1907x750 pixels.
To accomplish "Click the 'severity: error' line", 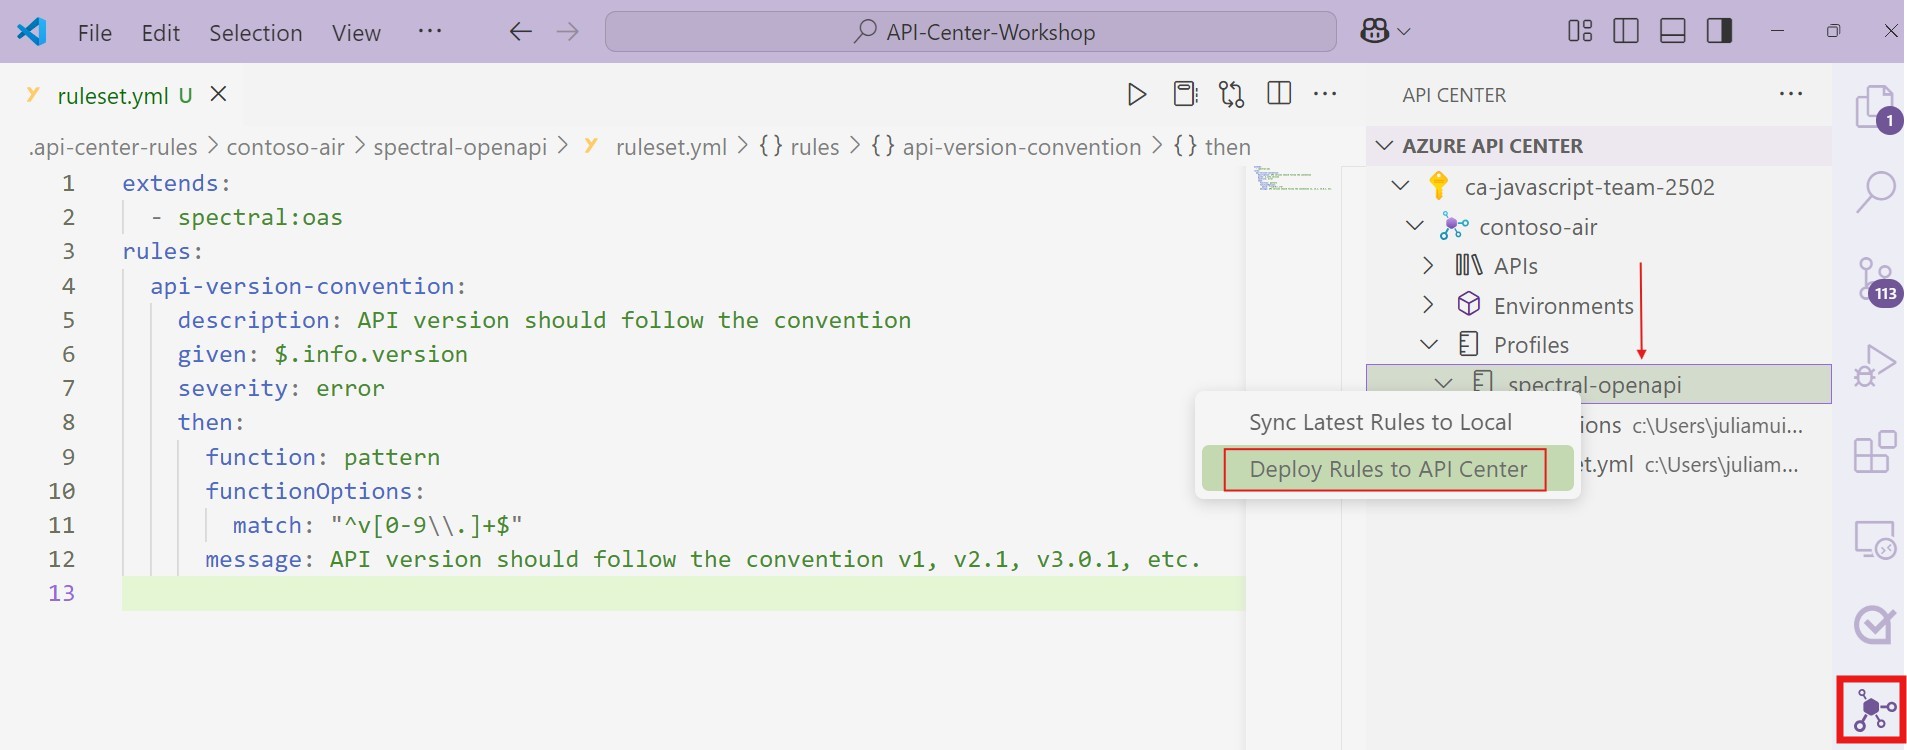I will 281,388.
